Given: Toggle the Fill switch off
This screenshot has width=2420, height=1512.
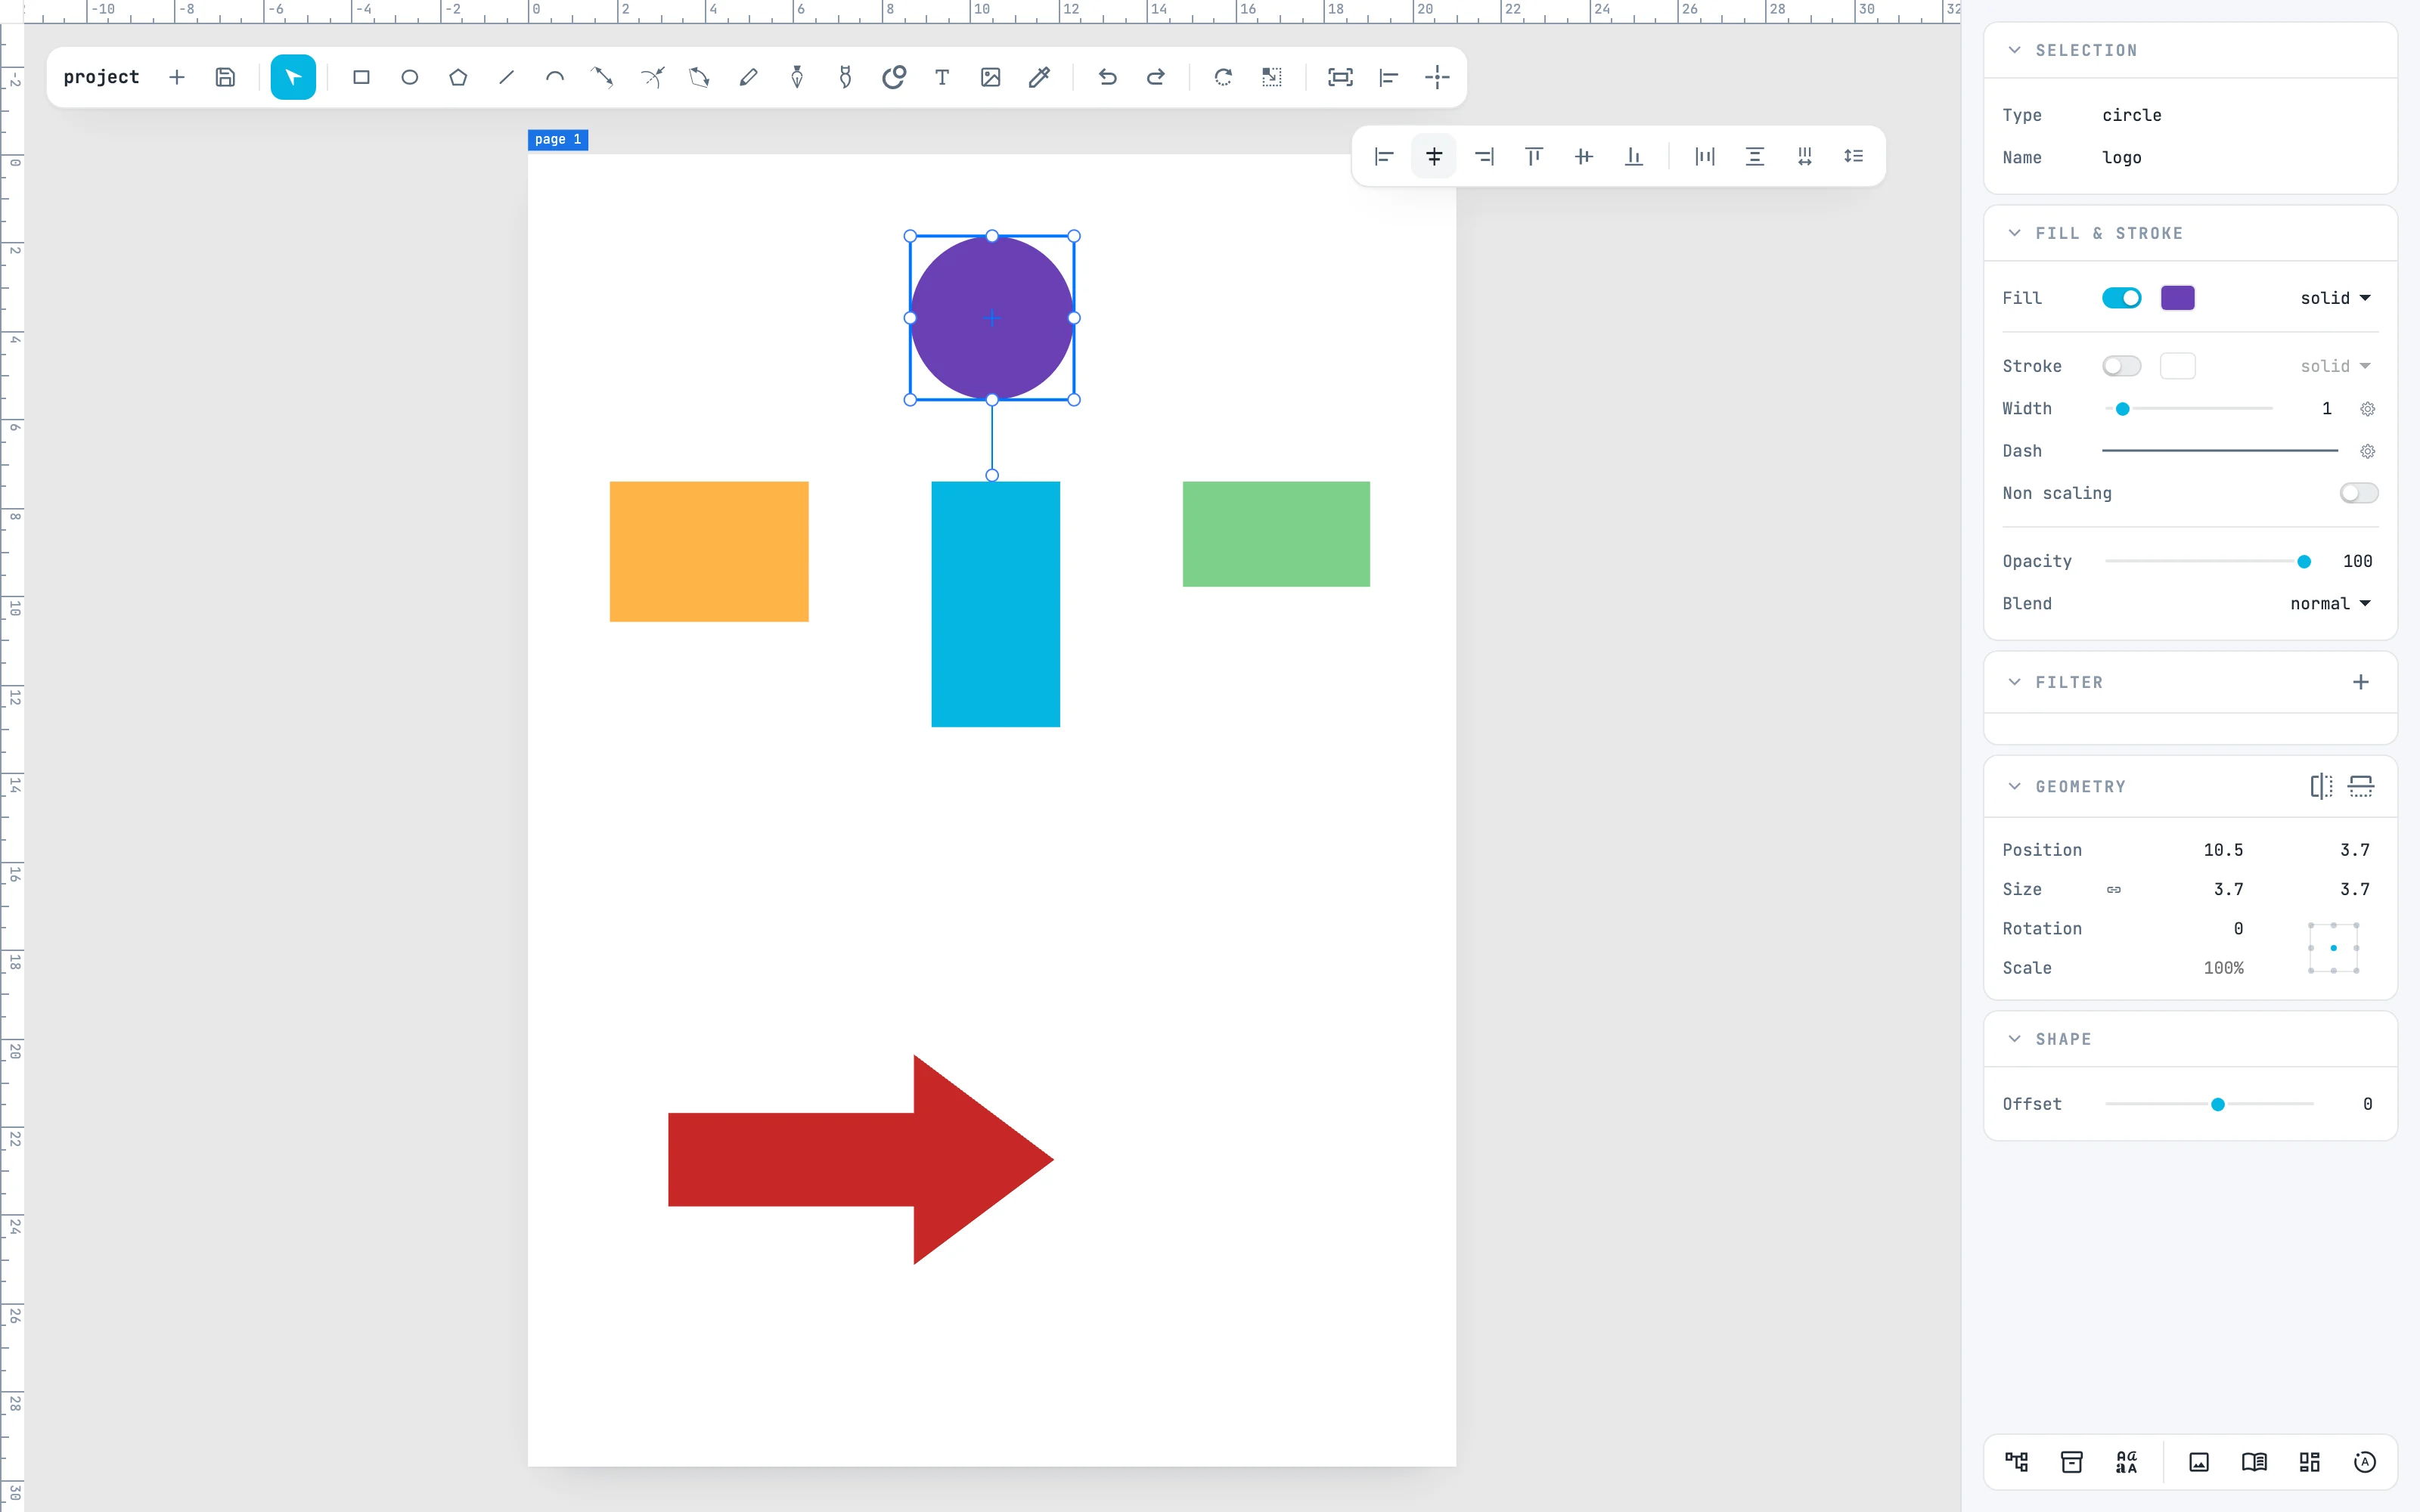Looking at the screenshot, I should coord(2121,298).
